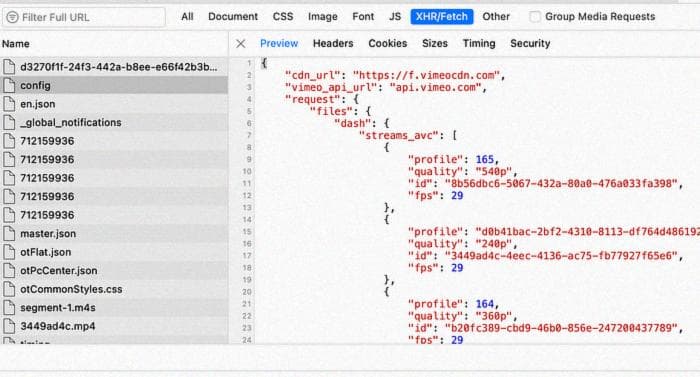Click the Name column header
The width and height of the screenshot is (700, 377).
tap(16, 44)
